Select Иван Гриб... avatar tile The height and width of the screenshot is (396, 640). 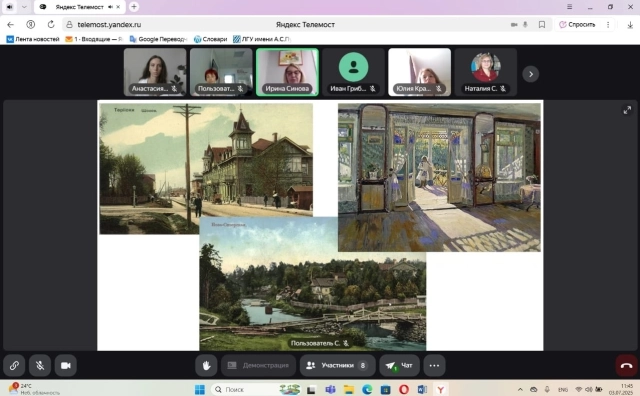[x=353, y=72]
